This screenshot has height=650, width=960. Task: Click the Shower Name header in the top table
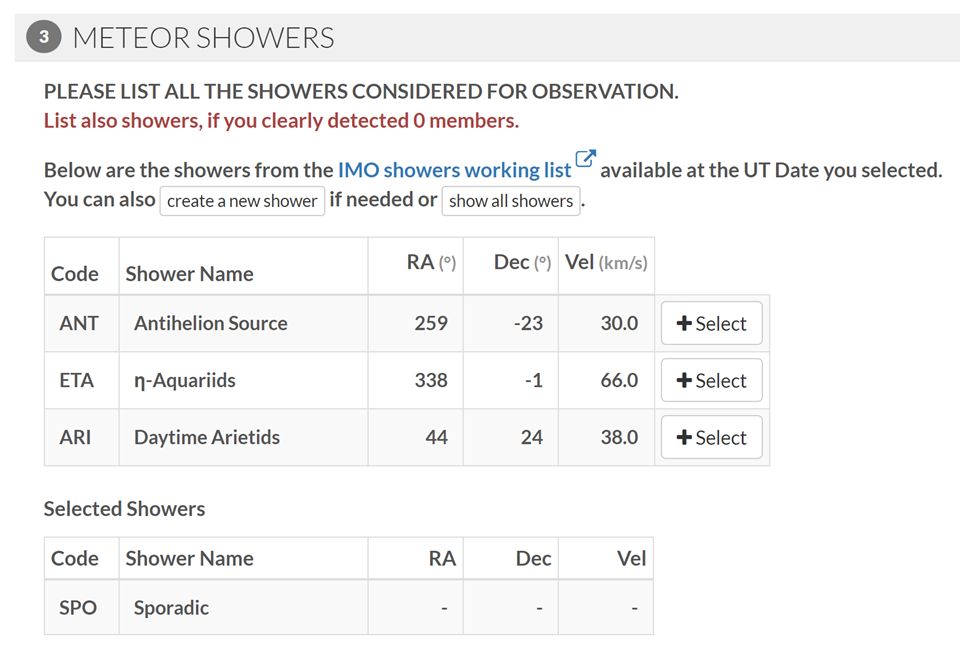[189, 274]
